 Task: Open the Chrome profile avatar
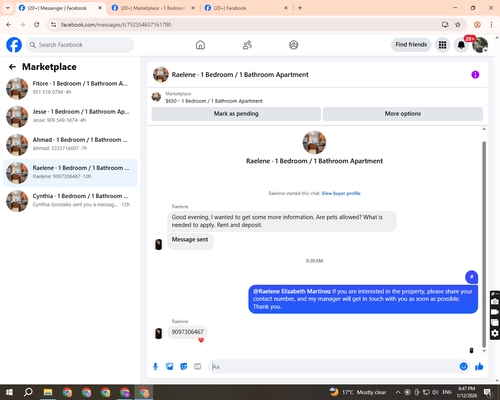pos(477,25)
